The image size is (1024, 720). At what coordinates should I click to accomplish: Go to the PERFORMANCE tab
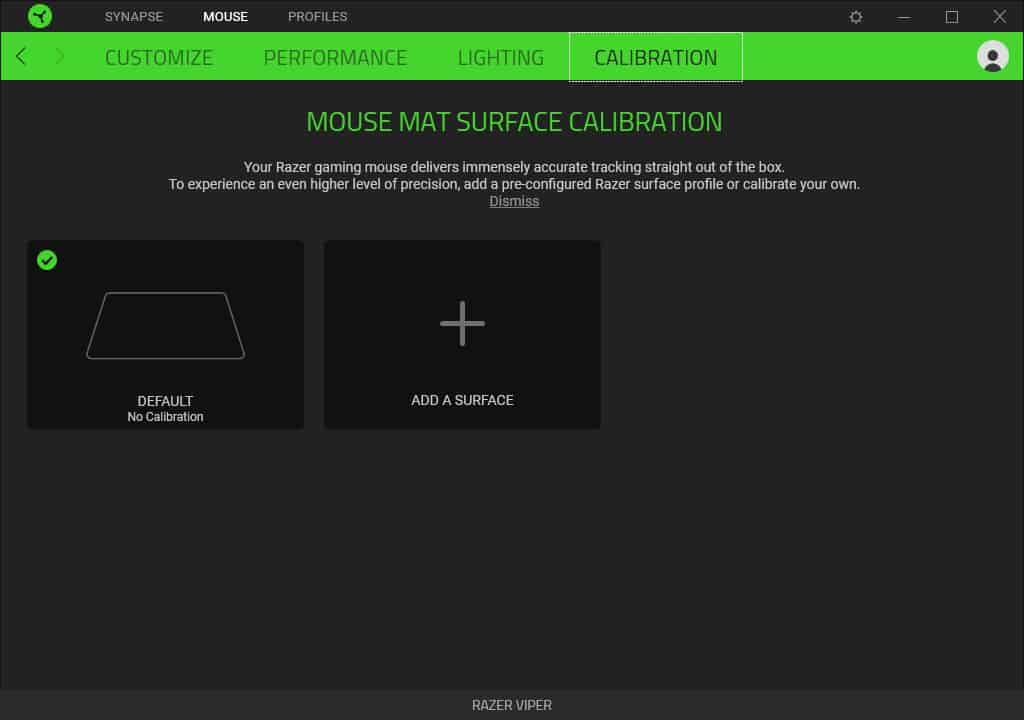[335, 57]
